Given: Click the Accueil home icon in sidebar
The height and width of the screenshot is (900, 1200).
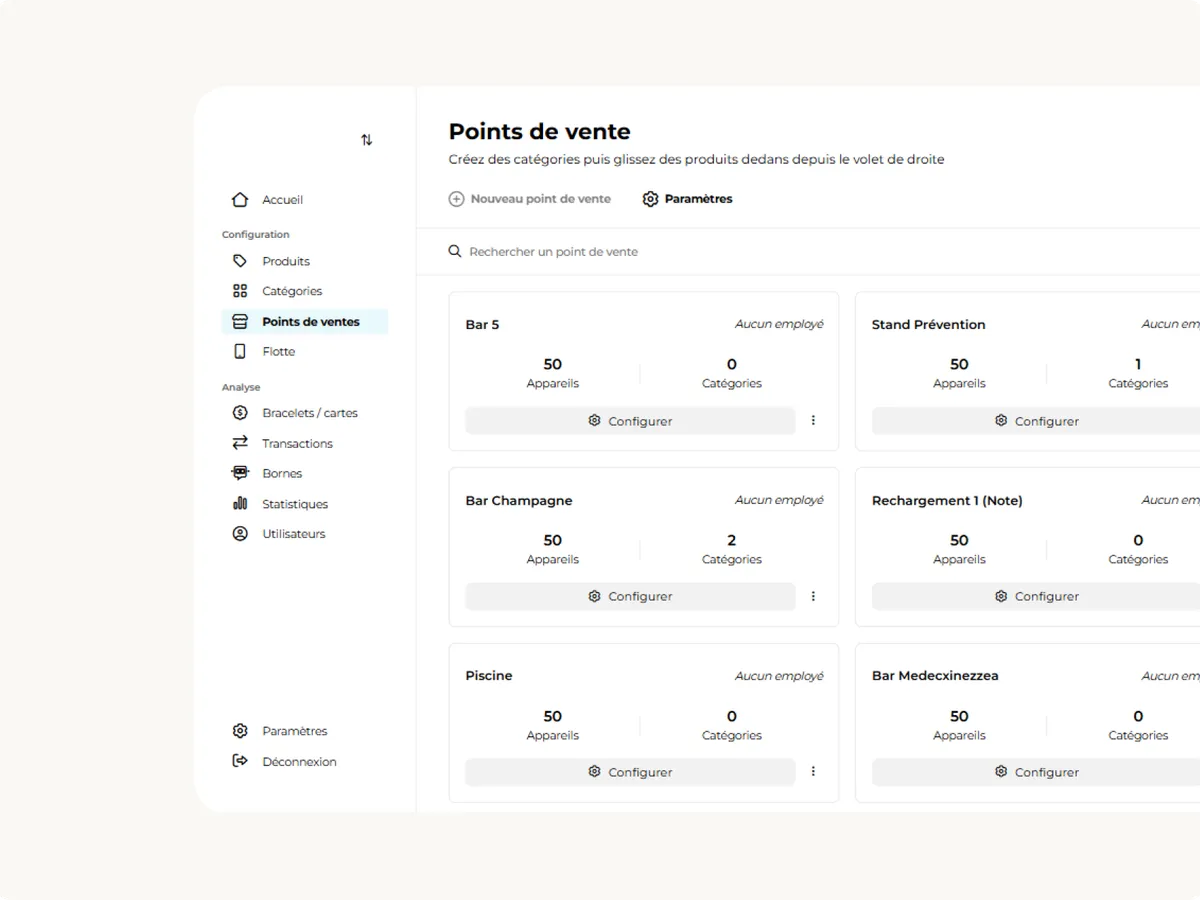Looking at the screenshot, I should point(240,200).
